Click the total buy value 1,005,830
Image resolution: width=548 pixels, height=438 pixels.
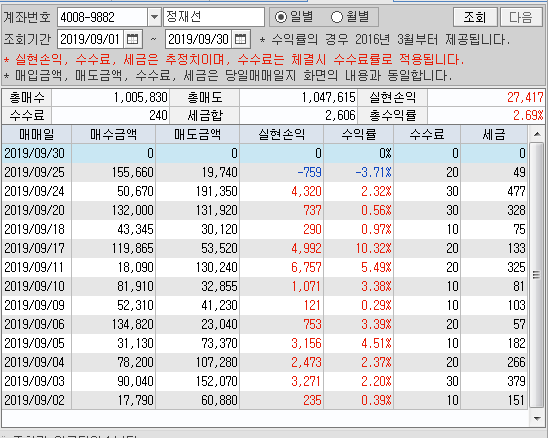pyautogui.click(x=141, y=97)
